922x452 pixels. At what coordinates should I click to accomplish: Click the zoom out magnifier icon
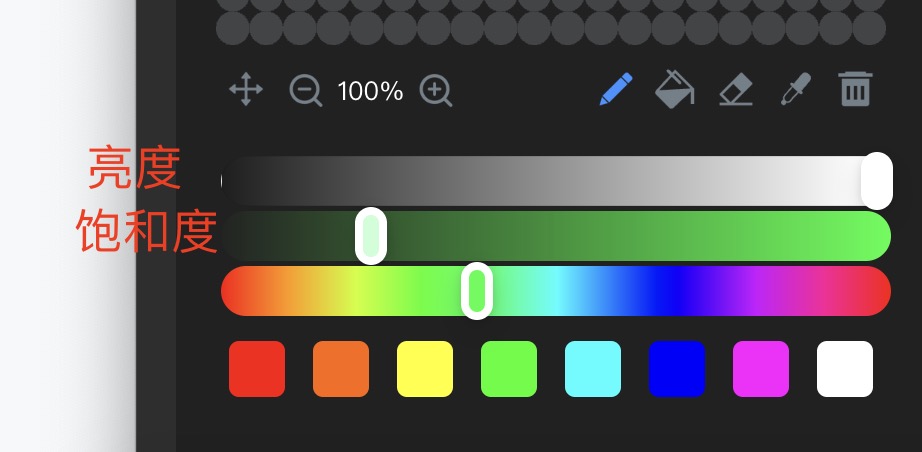(306, 91)
